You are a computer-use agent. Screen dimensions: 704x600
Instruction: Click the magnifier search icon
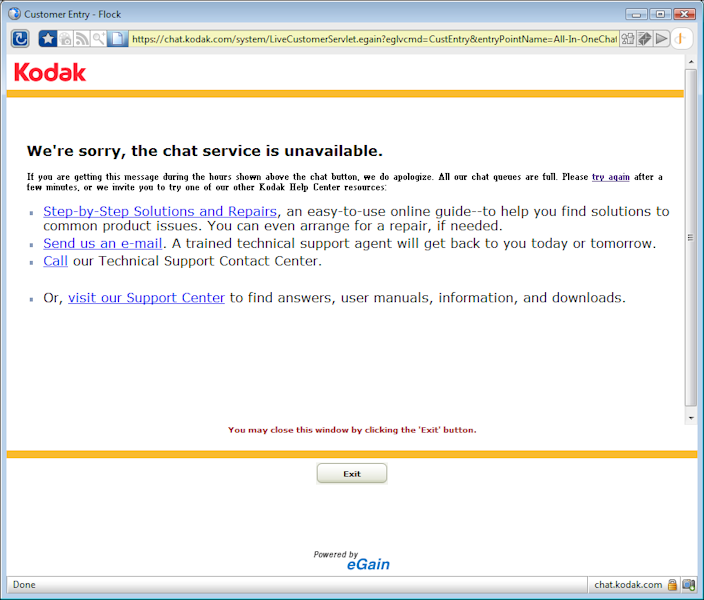pos(98,39)
